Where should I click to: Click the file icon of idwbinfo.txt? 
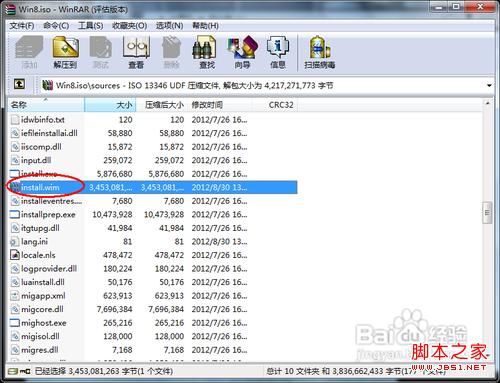[x=15, y=120]
